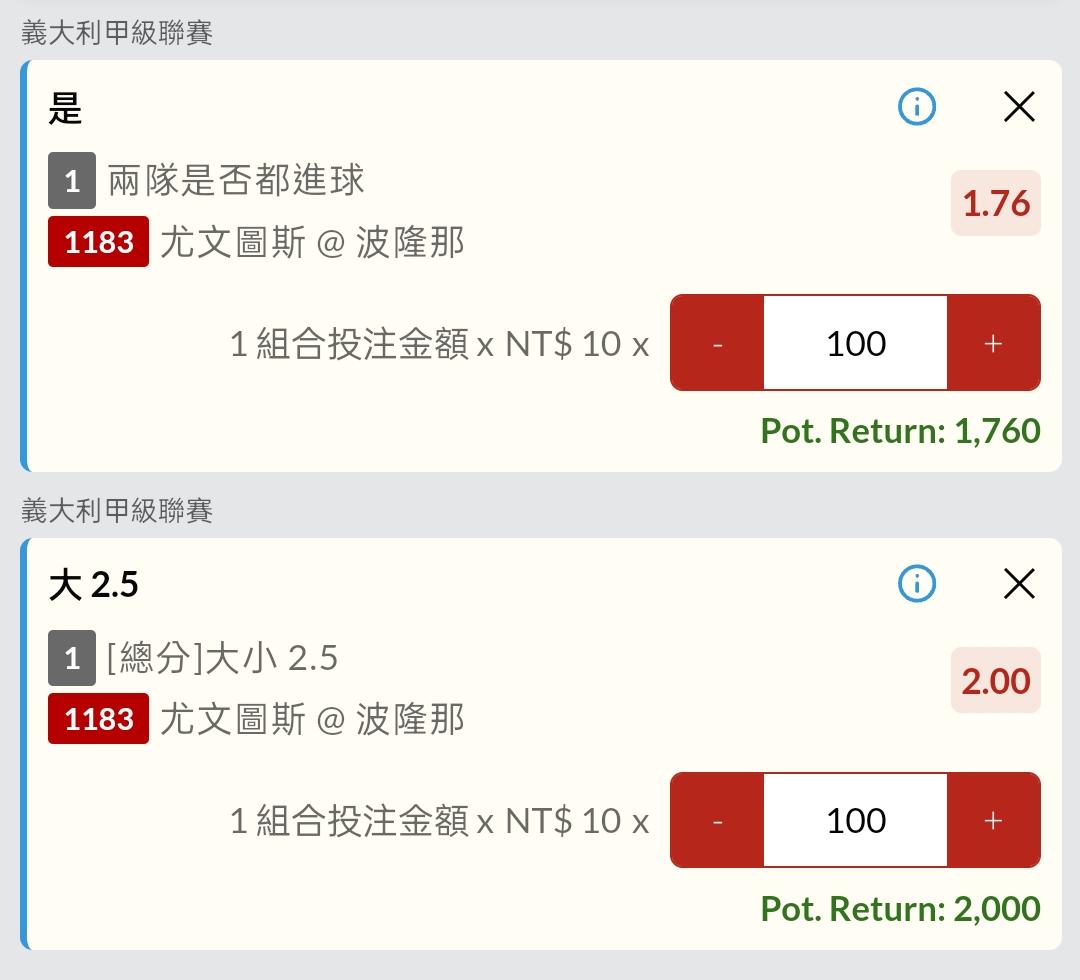Select 尤文圖斯 @ 波隆那 match in first card
This screenshot has width=1080, height=980.
(312, 242)
